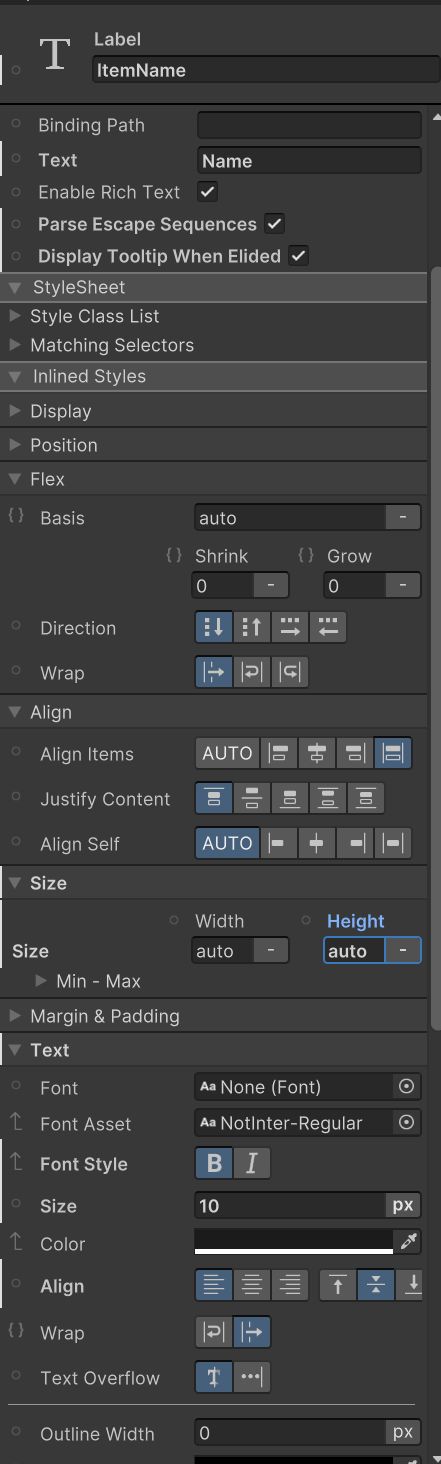This screenshot has height=1464, width=441.
Task: Set Align Items to AUTO
Action: tap(227, 753)
